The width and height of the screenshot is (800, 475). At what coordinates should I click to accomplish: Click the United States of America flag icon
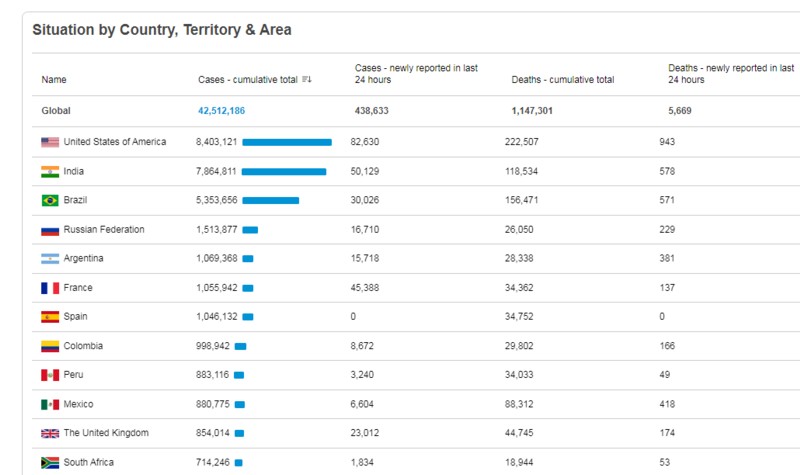(50, 142)
